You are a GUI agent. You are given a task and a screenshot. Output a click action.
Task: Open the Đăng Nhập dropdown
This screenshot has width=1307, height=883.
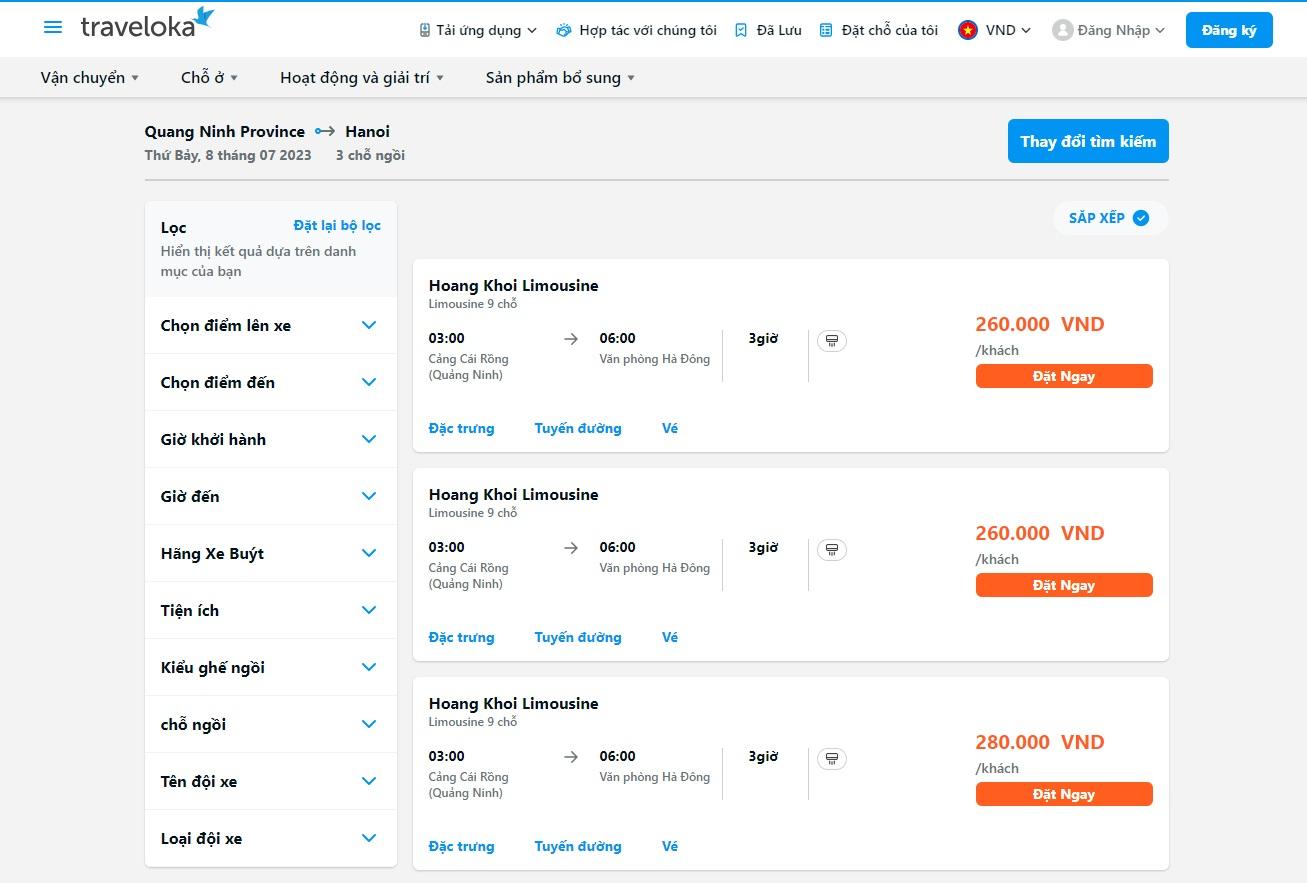point(1109,30)
